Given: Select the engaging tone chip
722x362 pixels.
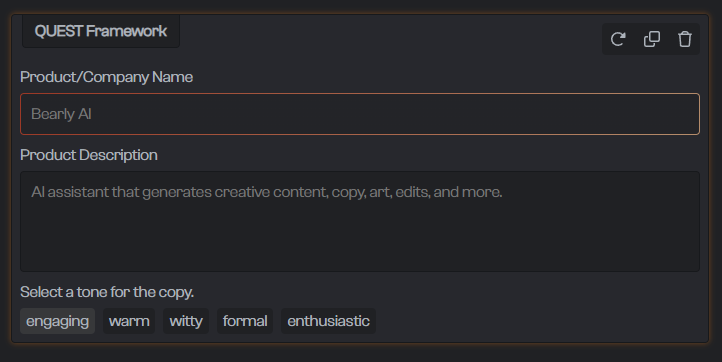Looking at the screenshot, I should [58, 321].
